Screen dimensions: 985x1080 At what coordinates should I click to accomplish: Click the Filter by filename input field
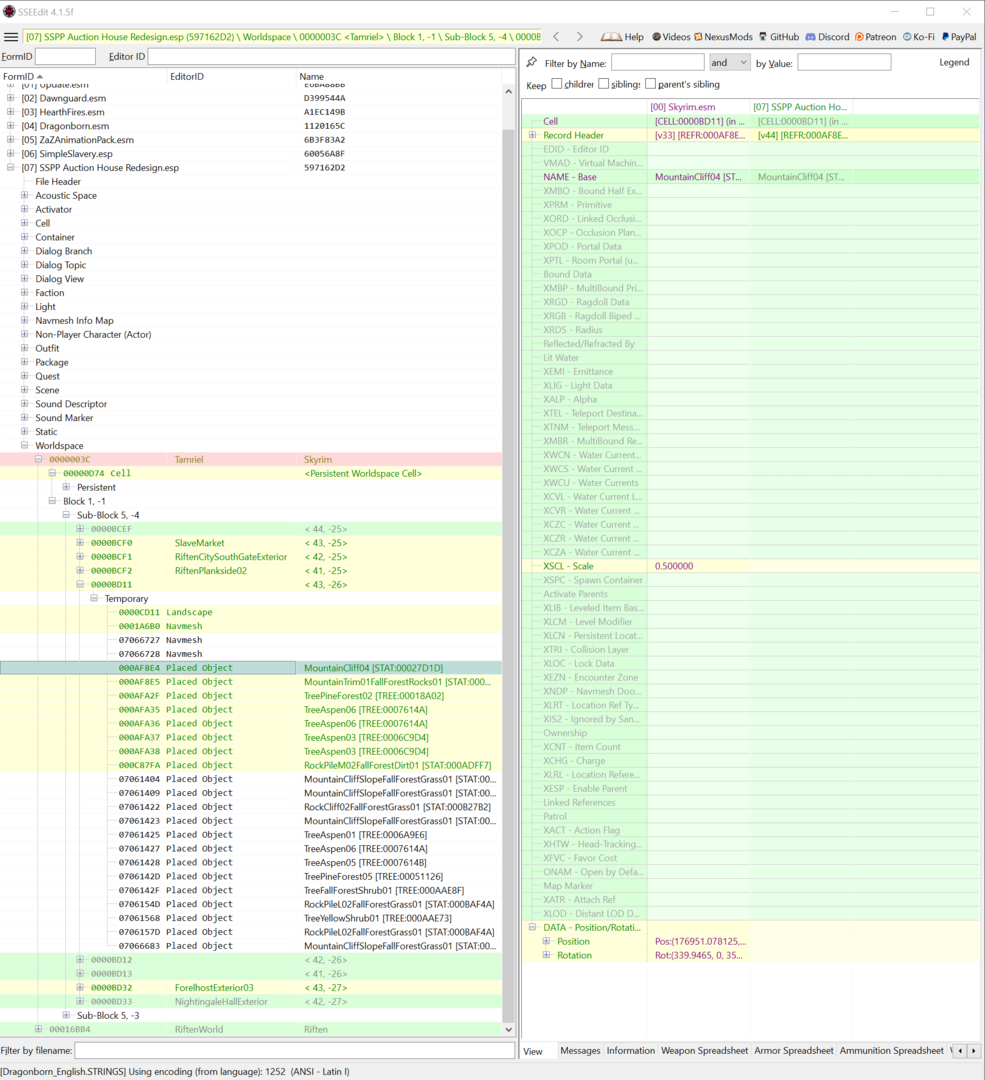click(295, 1050)
